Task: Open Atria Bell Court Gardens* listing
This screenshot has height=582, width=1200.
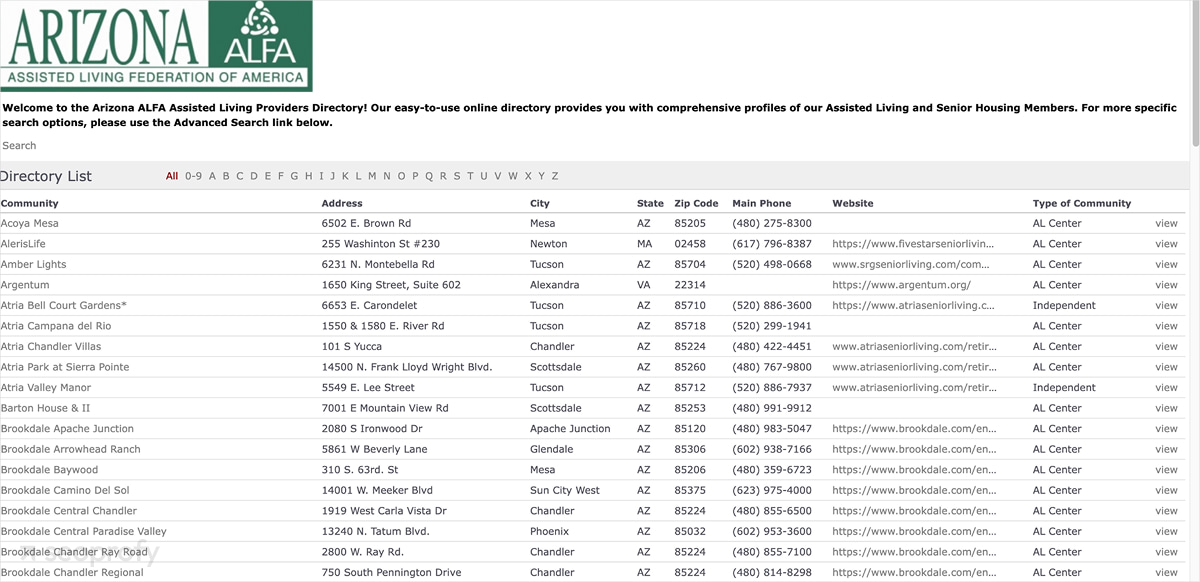Action: tap(64, 305)
